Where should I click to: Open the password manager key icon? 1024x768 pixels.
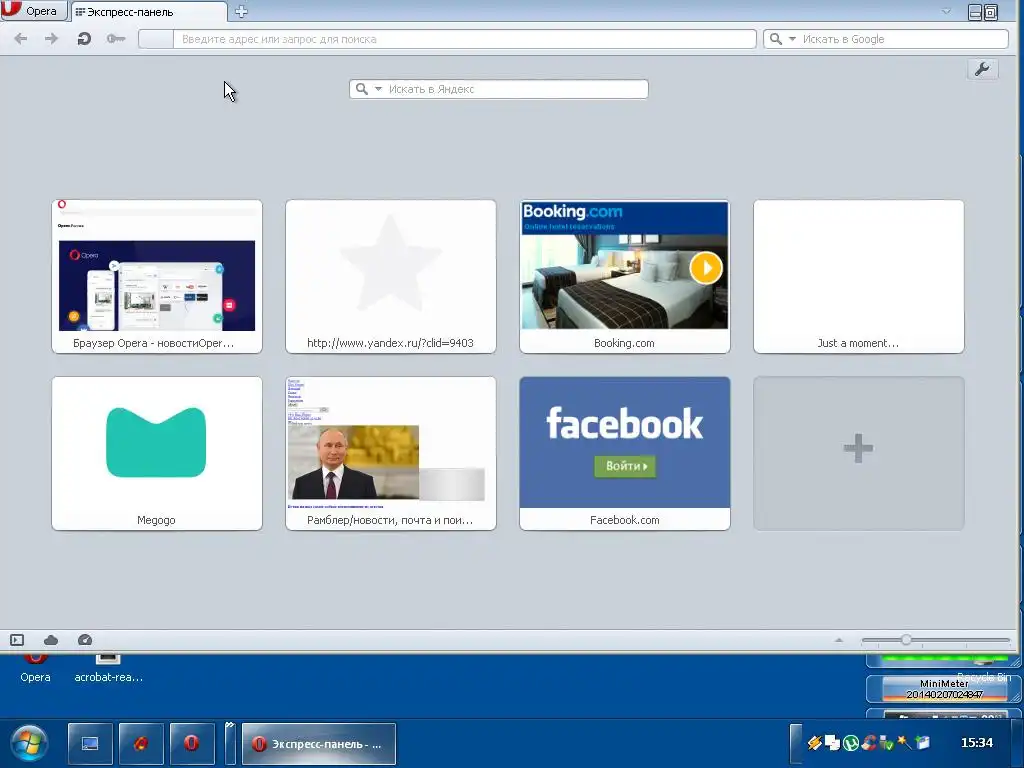tap(116, 39)
